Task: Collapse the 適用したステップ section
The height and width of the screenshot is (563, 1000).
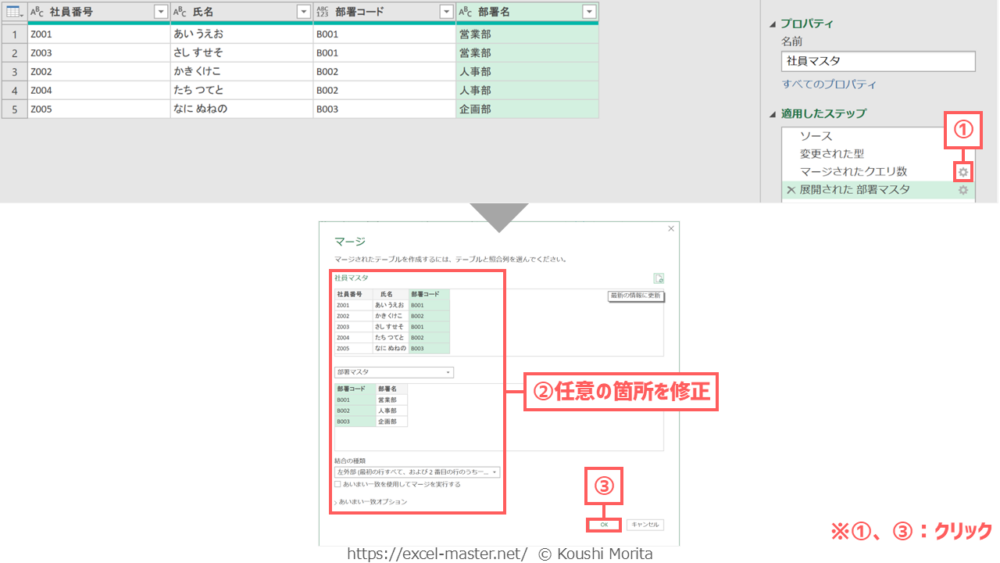Action: coord(773,114)
